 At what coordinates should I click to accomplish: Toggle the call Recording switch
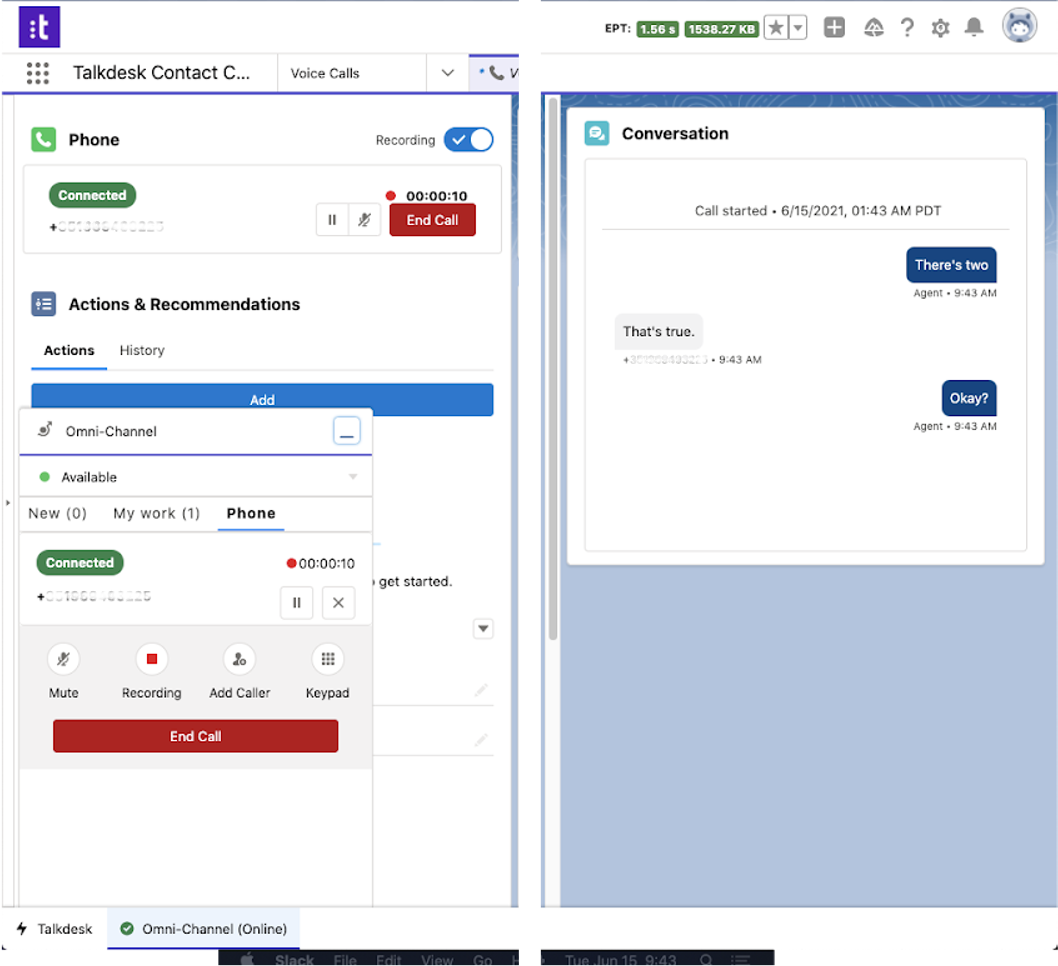[x=468, y=140]
